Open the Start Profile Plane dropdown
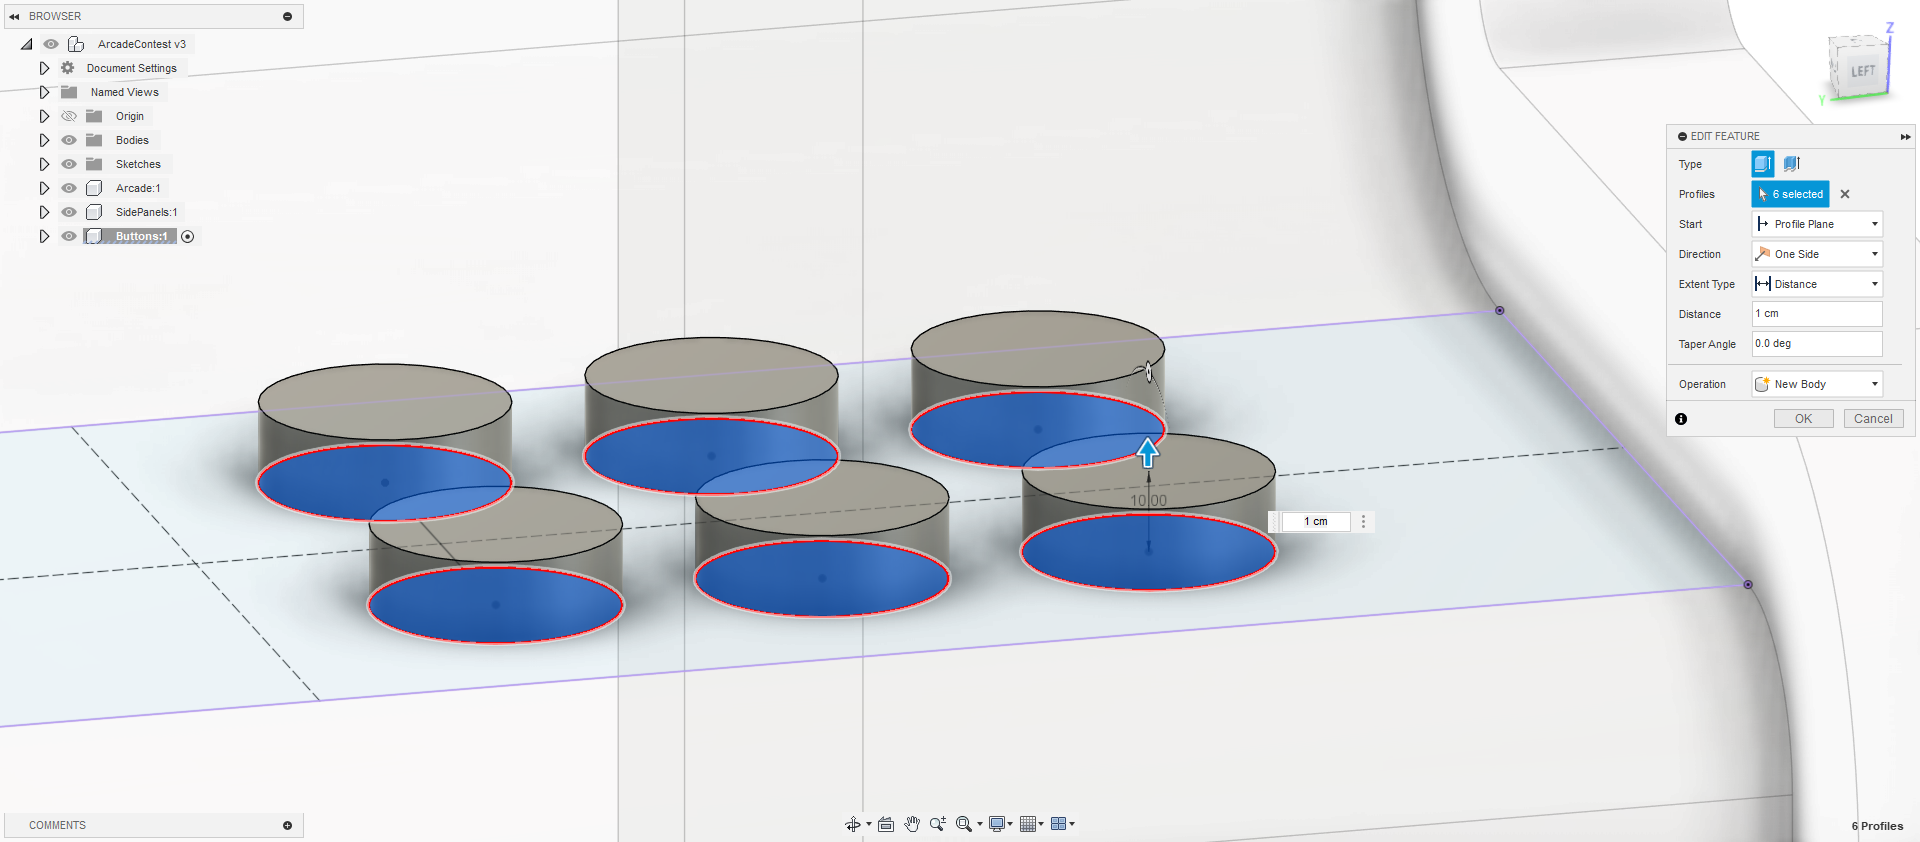 (1817, 224)
